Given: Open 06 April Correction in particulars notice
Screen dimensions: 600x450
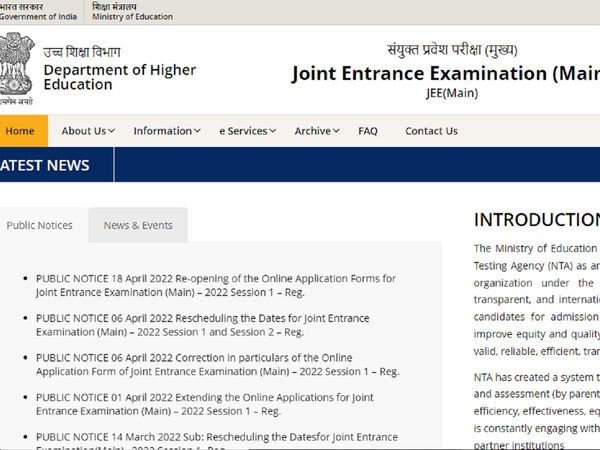Looking at the screenshot, I should pyautogui.click(x=218, y=365).
